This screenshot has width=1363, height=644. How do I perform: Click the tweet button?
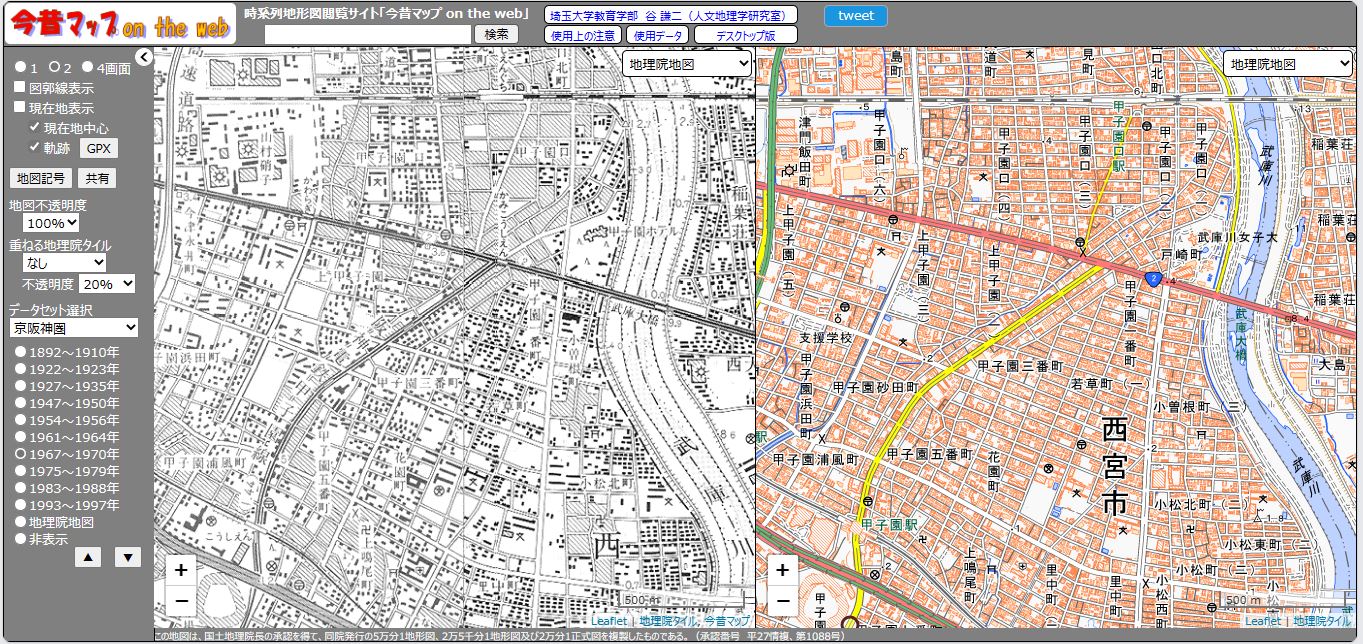855,15
